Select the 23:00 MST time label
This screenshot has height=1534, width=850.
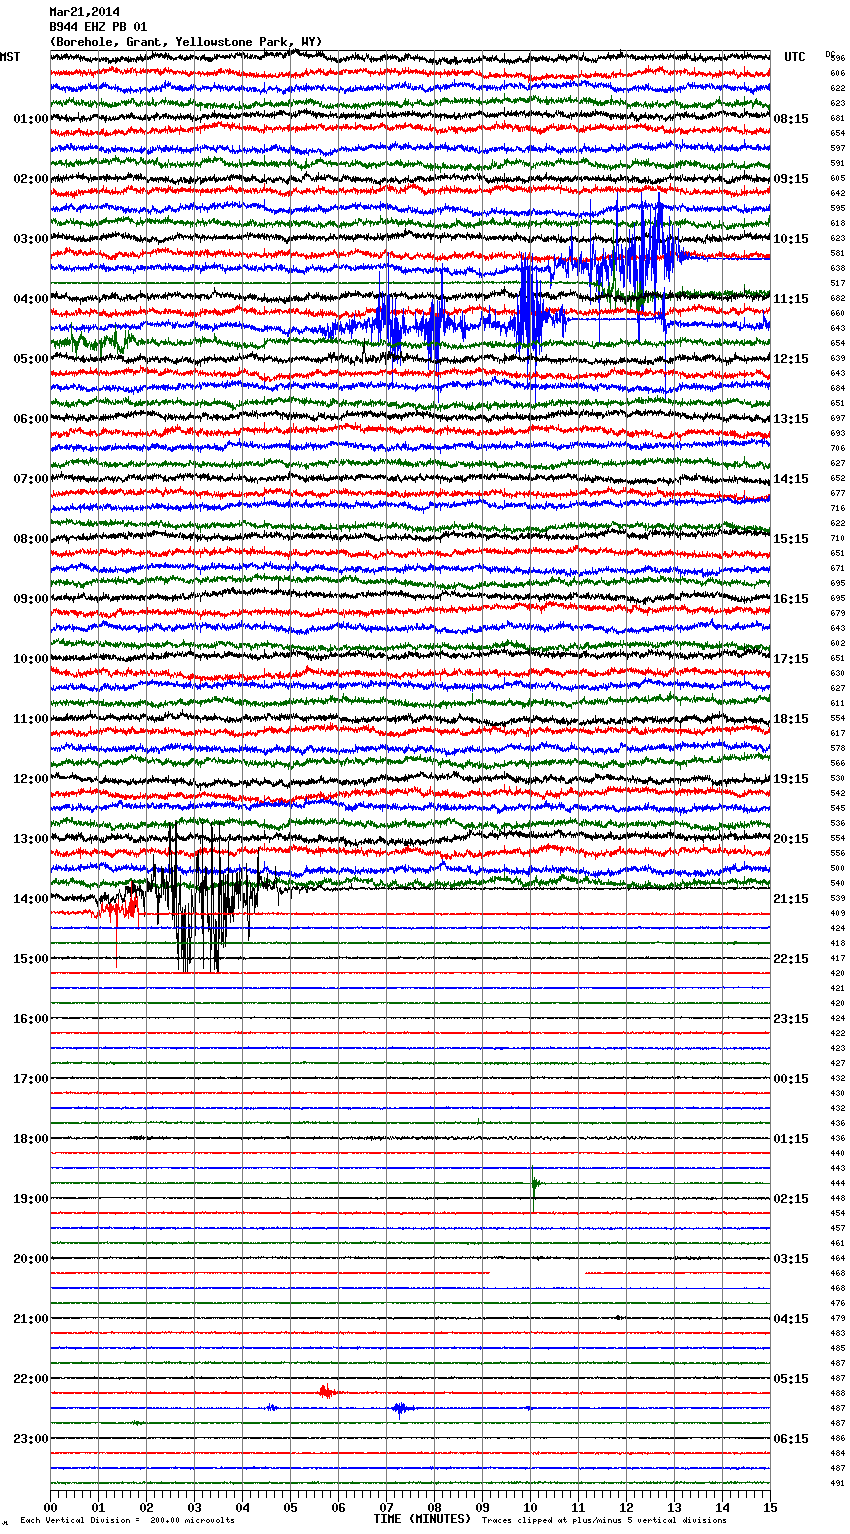coord(31,1439)
